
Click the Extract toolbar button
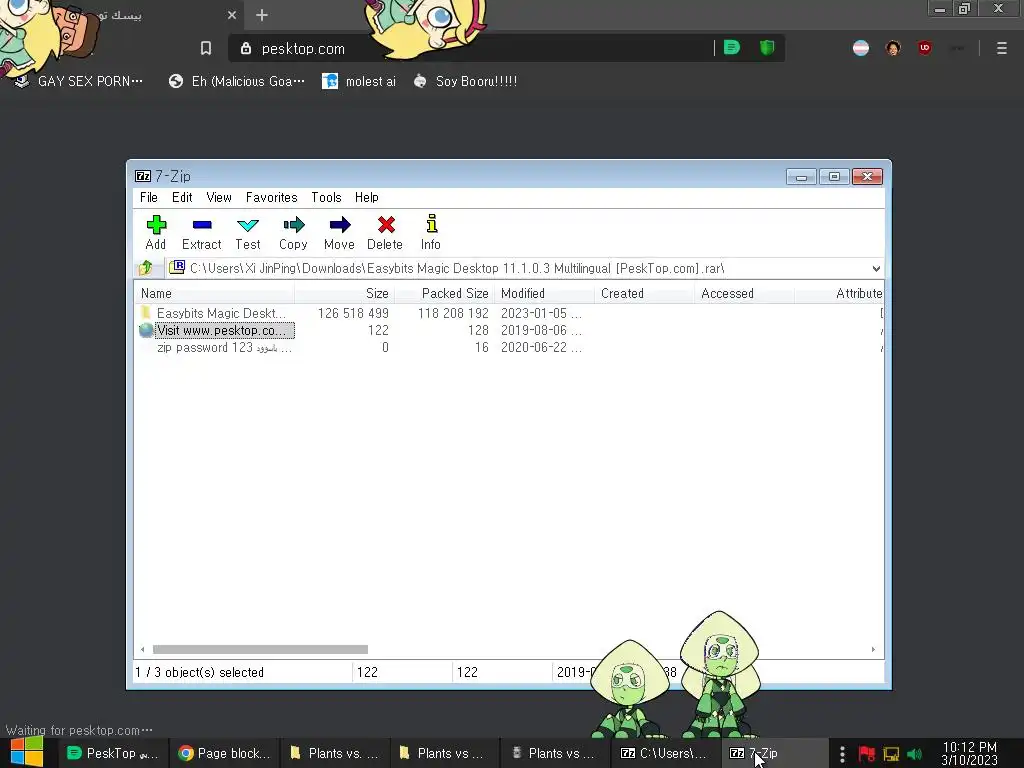pos(202,232)
